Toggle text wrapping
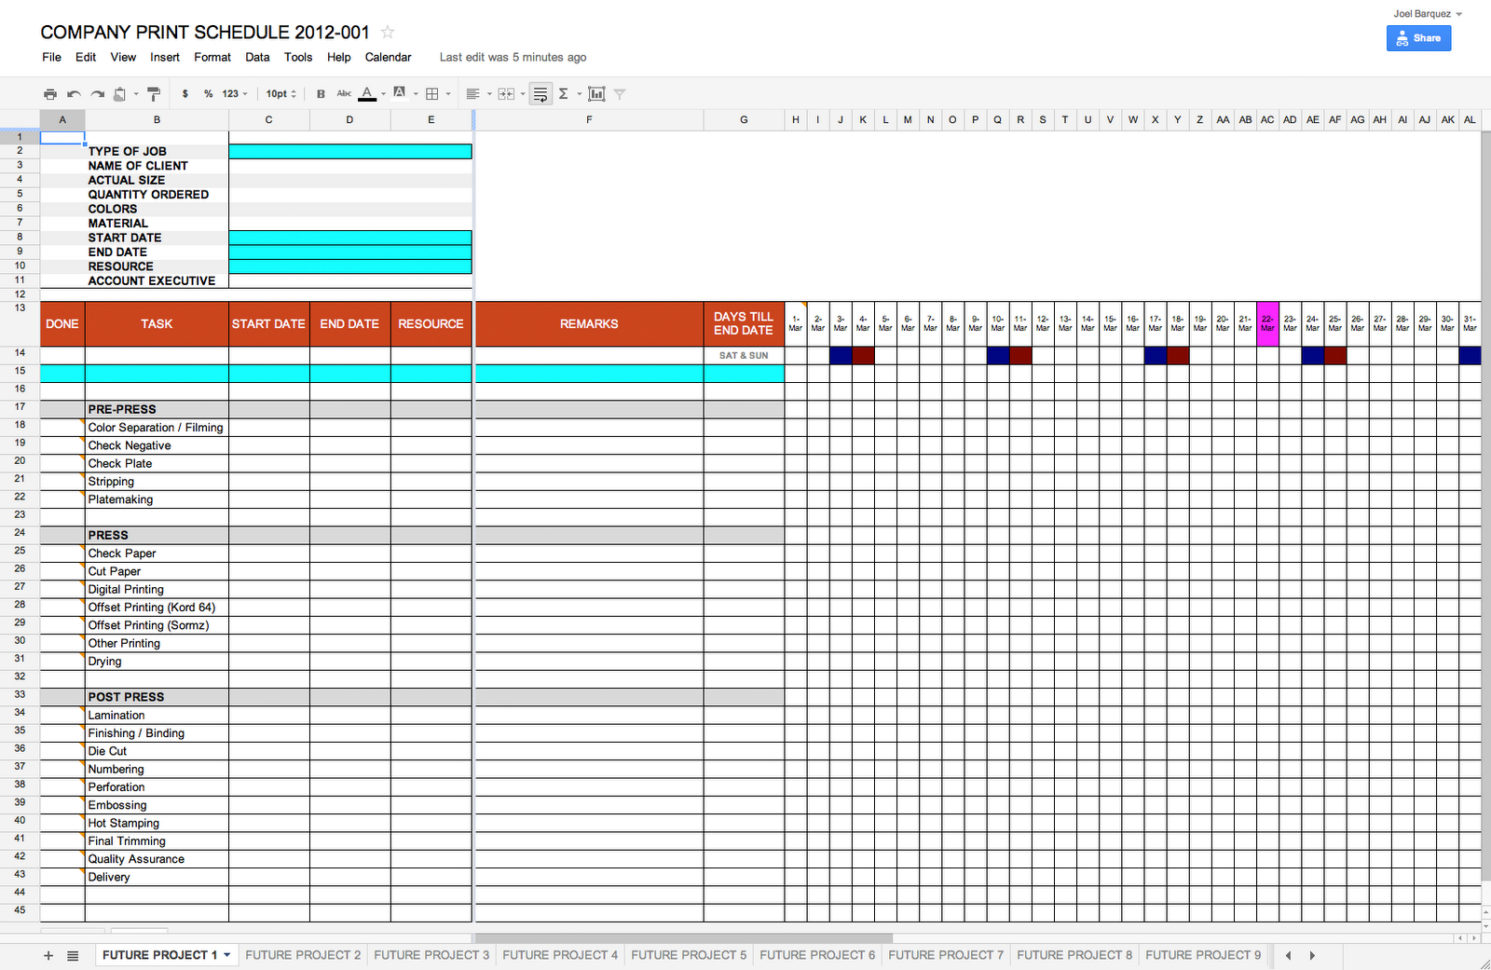The image size is (1491, 970). [539, 93]
